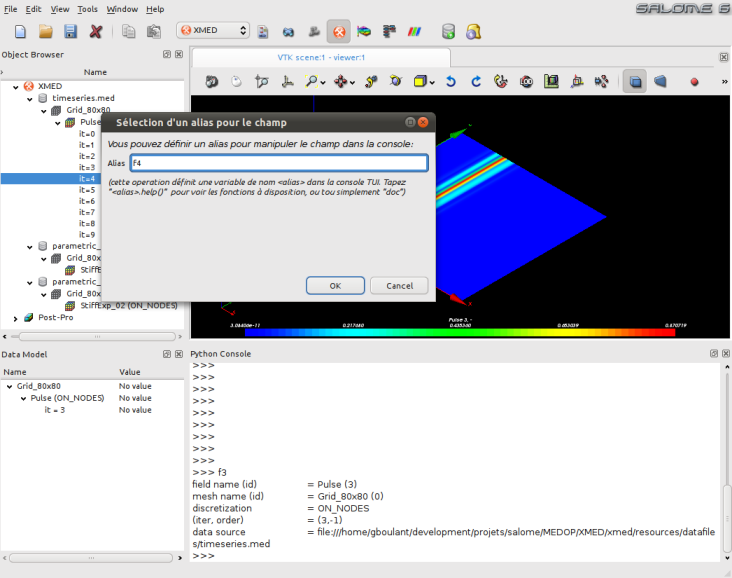Select the it=5 tree row

(87, 190)
